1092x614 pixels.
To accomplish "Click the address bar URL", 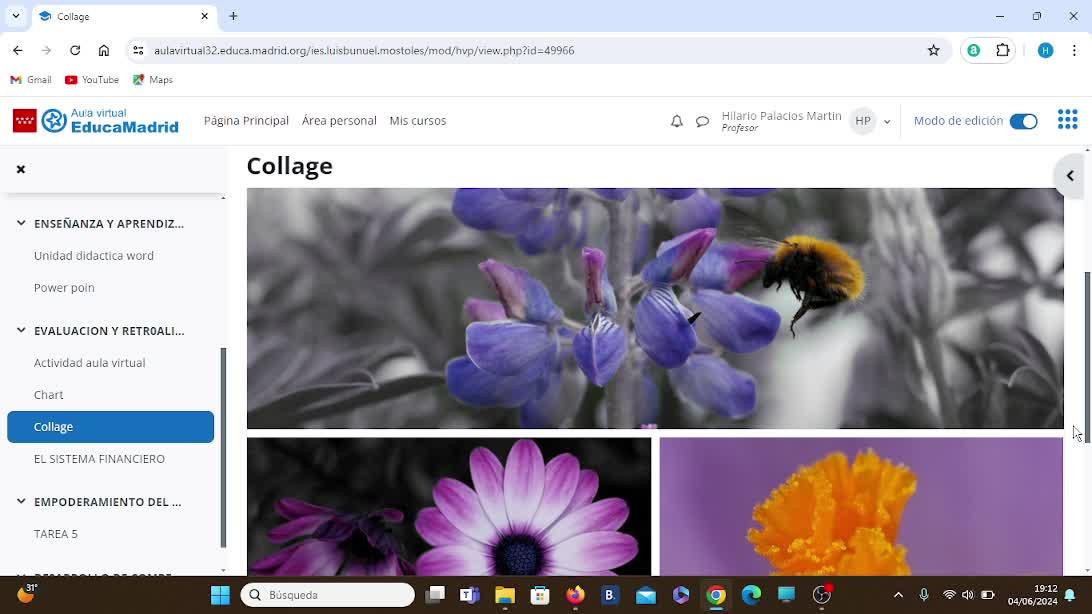I will (364, 50).
